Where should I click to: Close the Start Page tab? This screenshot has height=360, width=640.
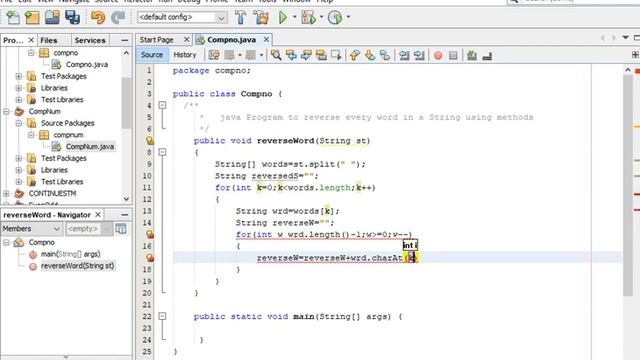click(x=187, y=39)
